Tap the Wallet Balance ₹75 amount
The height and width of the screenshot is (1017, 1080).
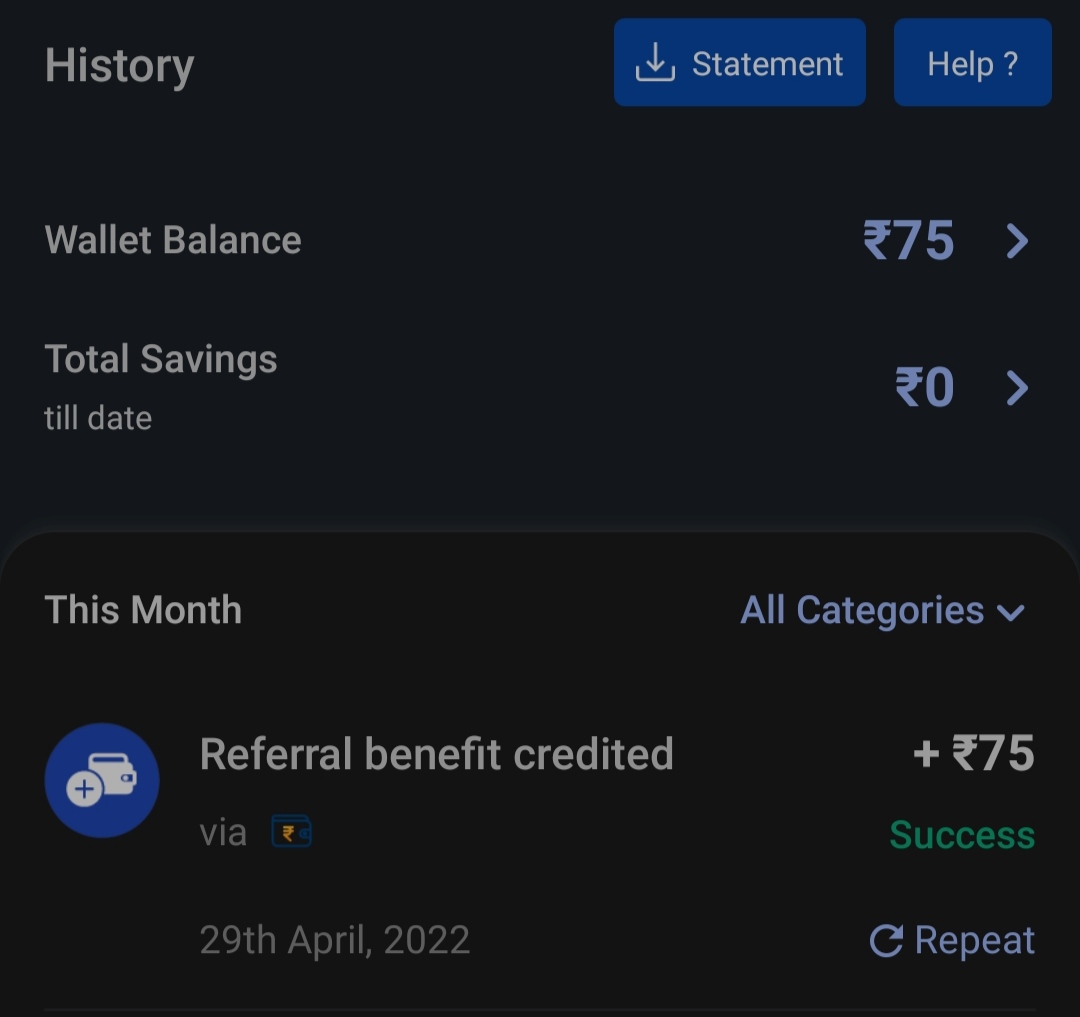pos(908,241)
